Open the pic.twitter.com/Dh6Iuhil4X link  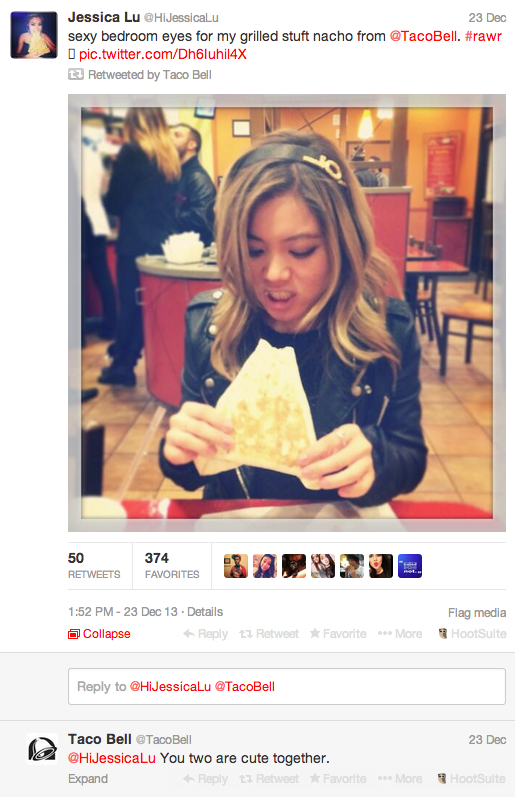(x=162, y=54)
